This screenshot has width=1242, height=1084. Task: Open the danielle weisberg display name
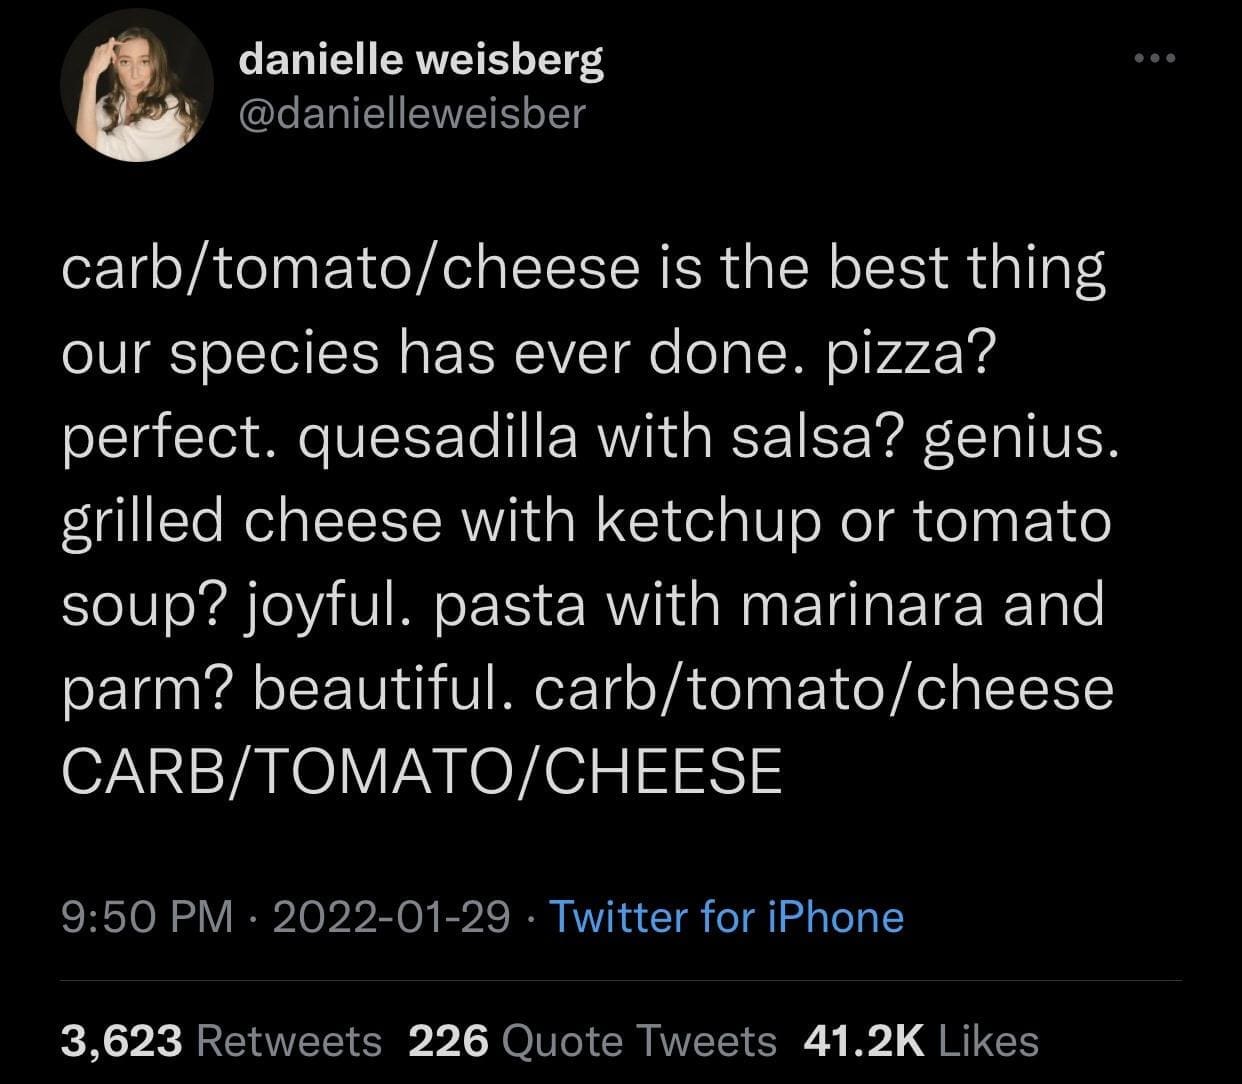pyautogui.click(x=421, y=62)
